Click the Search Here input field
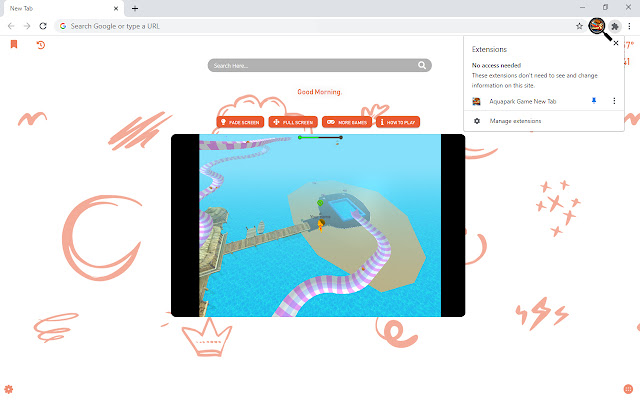 319,65
